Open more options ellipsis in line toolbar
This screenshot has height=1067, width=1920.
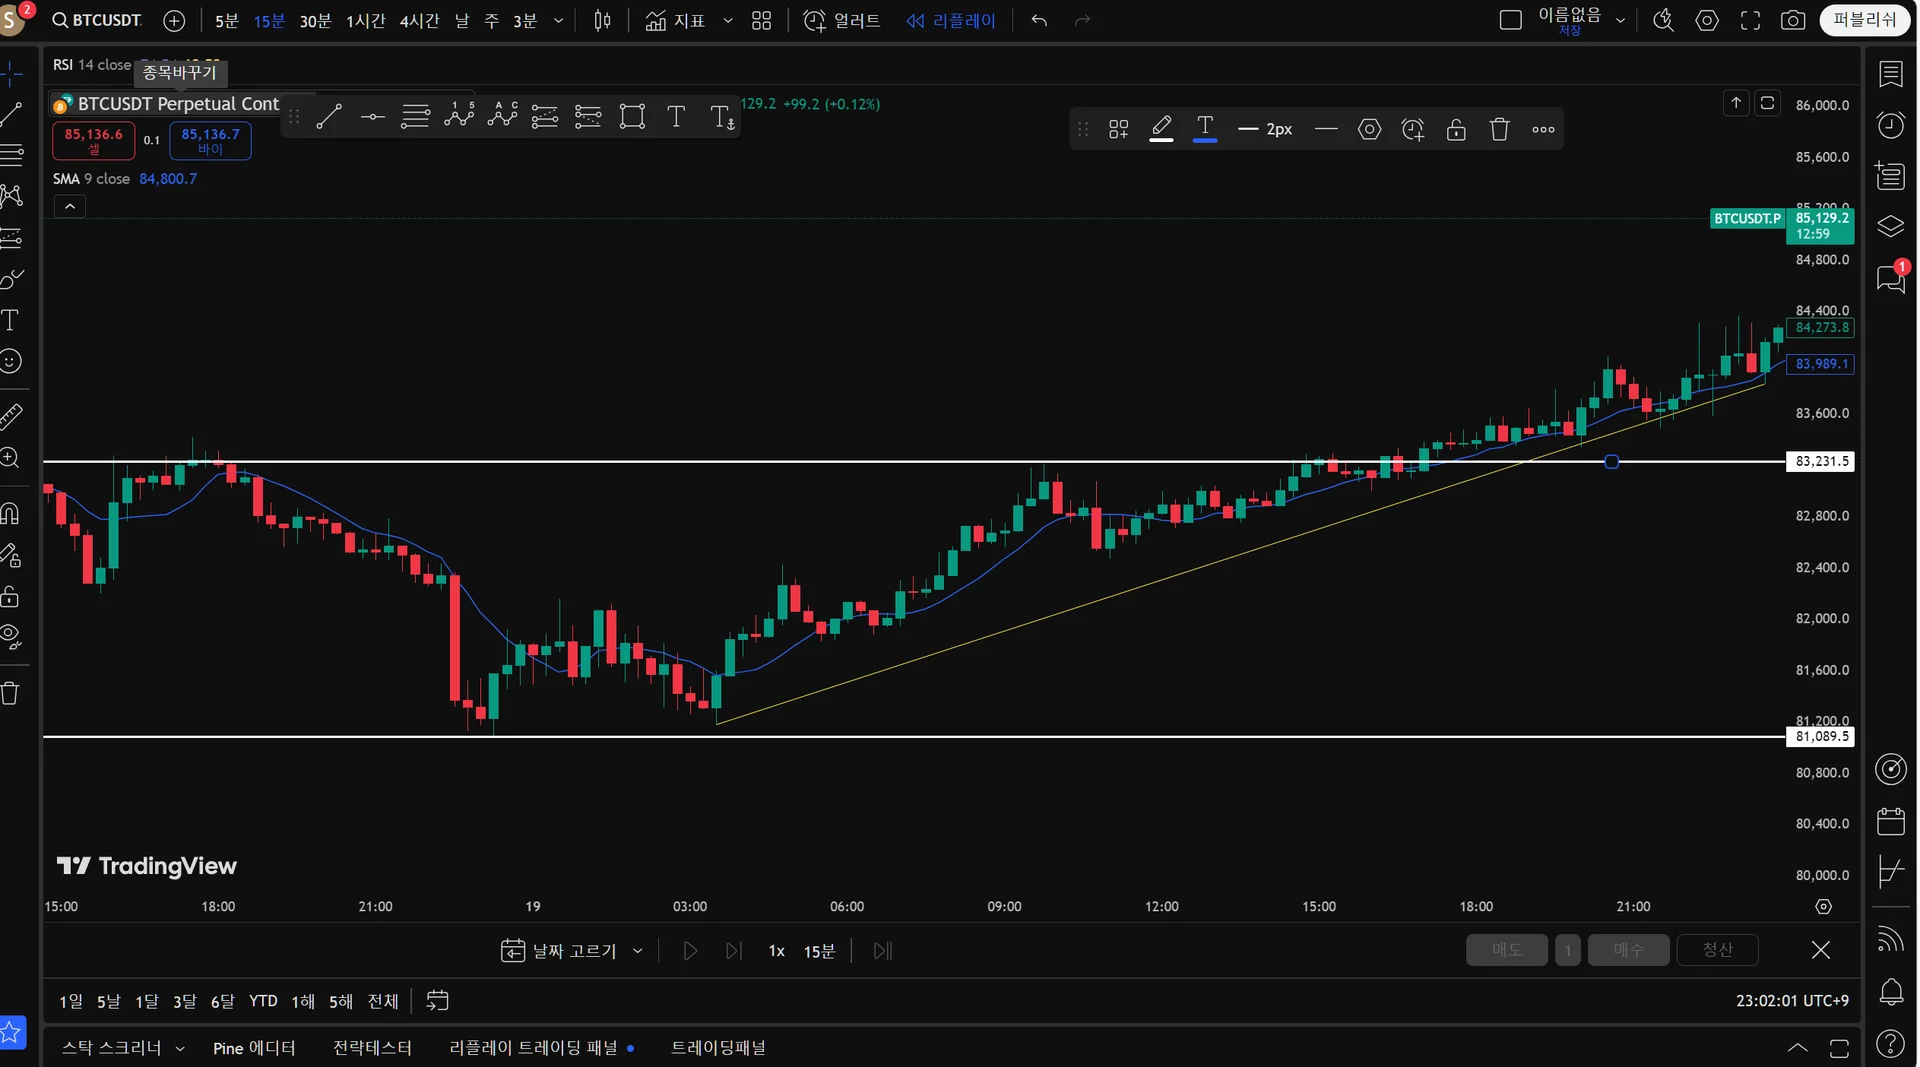click(1543, 129)
